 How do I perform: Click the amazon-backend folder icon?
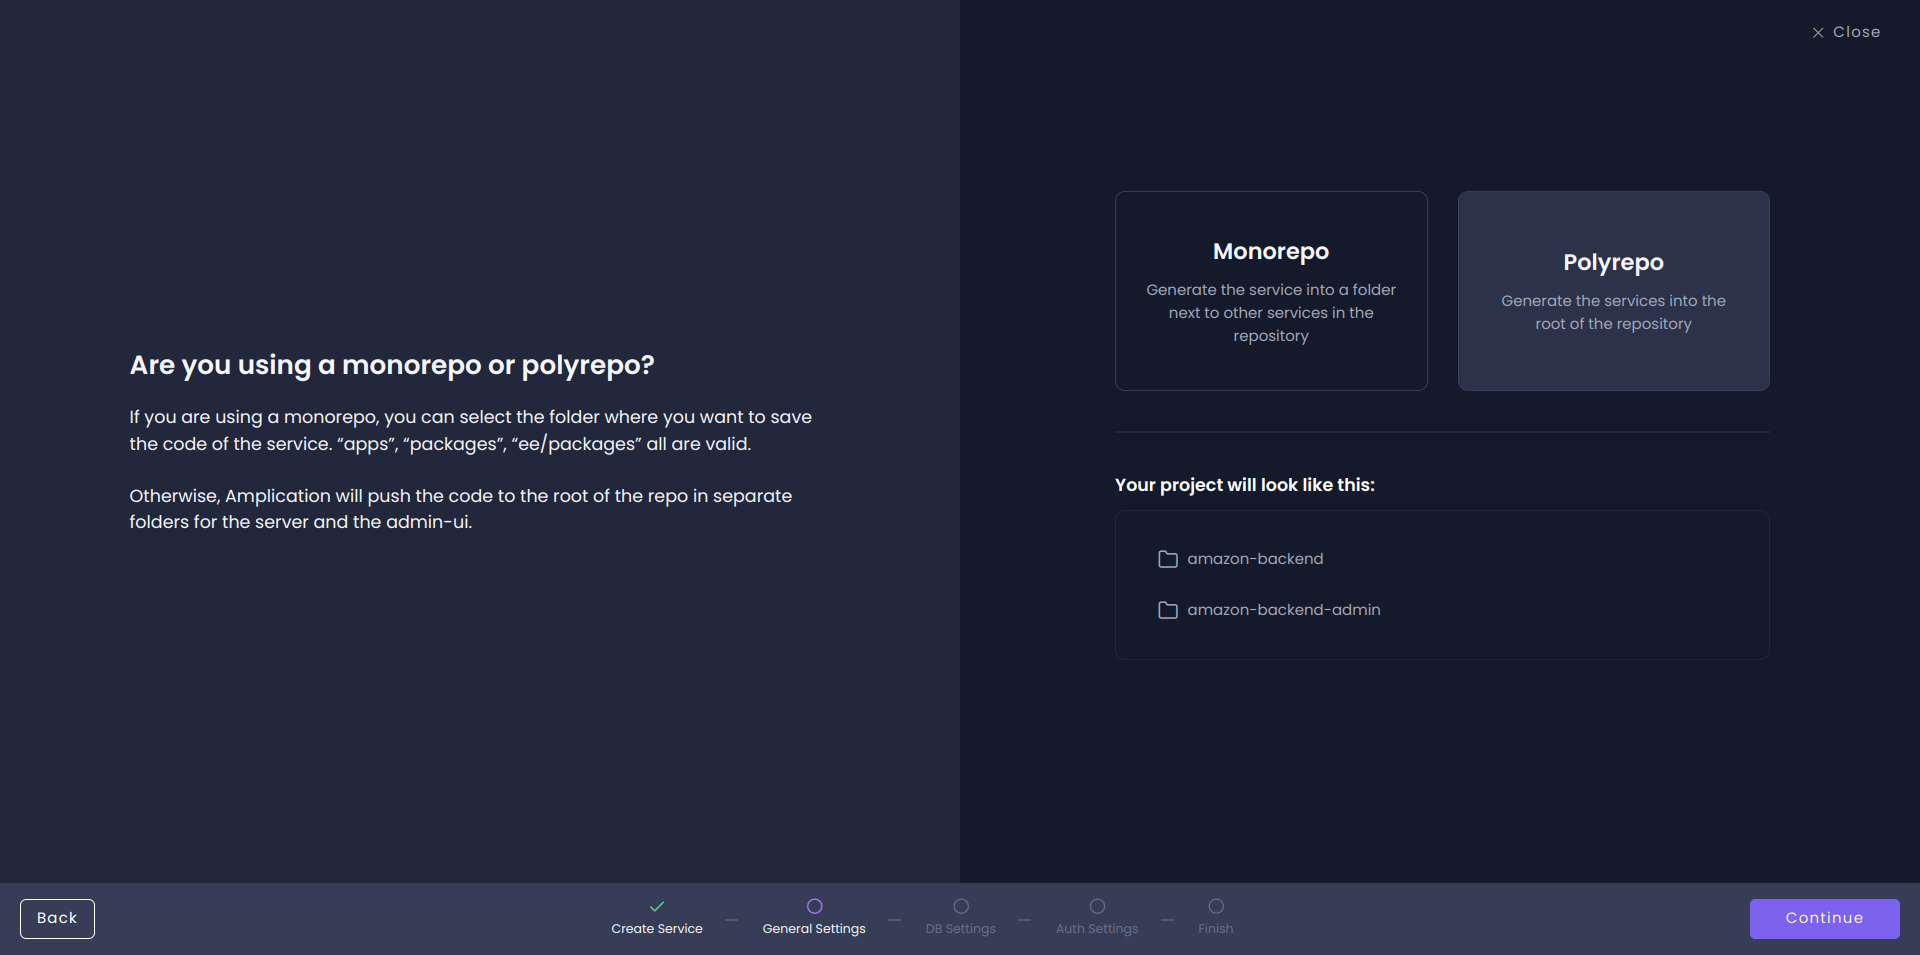[1168, 559]
